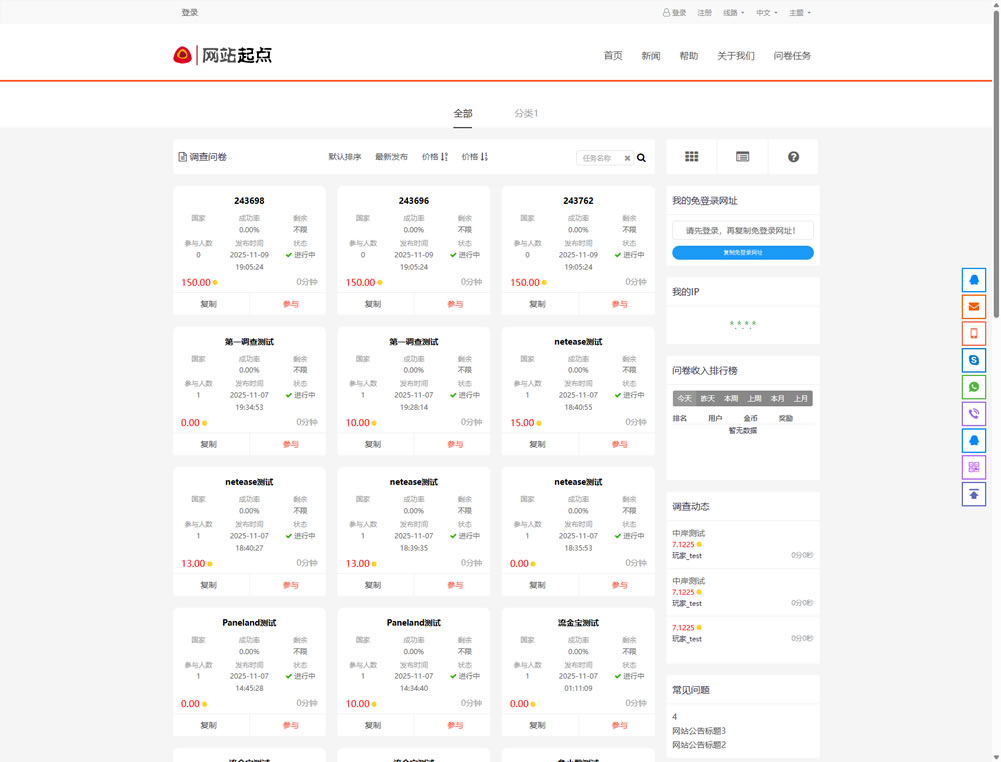Screen dimensions: 1001x762
Task: Switch to list view icon
Action: pyautogui.click(x=742, y=157)
